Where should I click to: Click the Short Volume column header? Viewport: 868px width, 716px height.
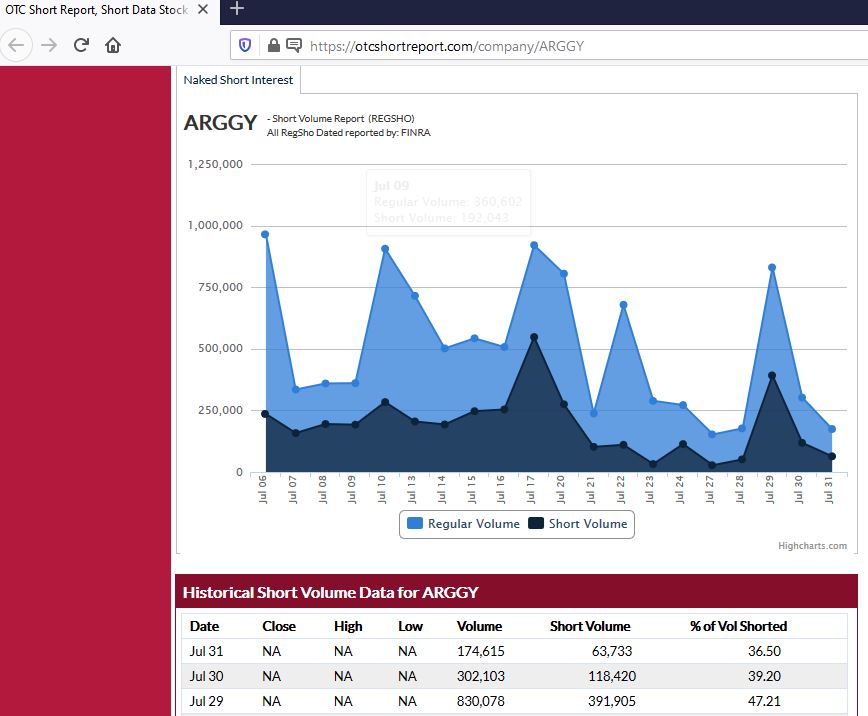tap(590, 626)
